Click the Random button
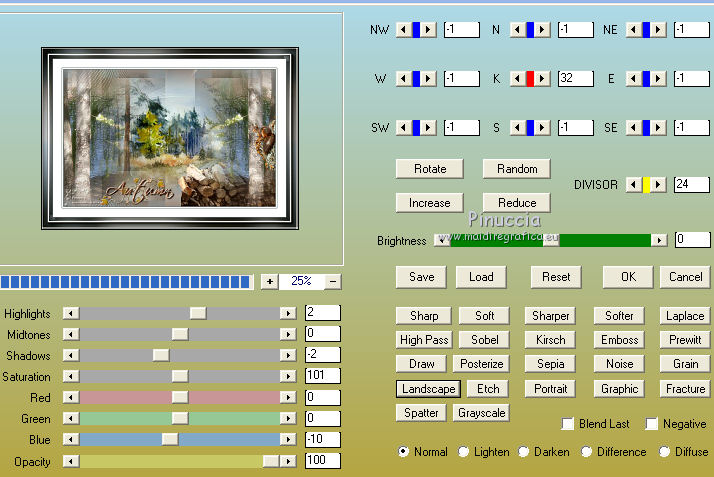 pos(517,169)
